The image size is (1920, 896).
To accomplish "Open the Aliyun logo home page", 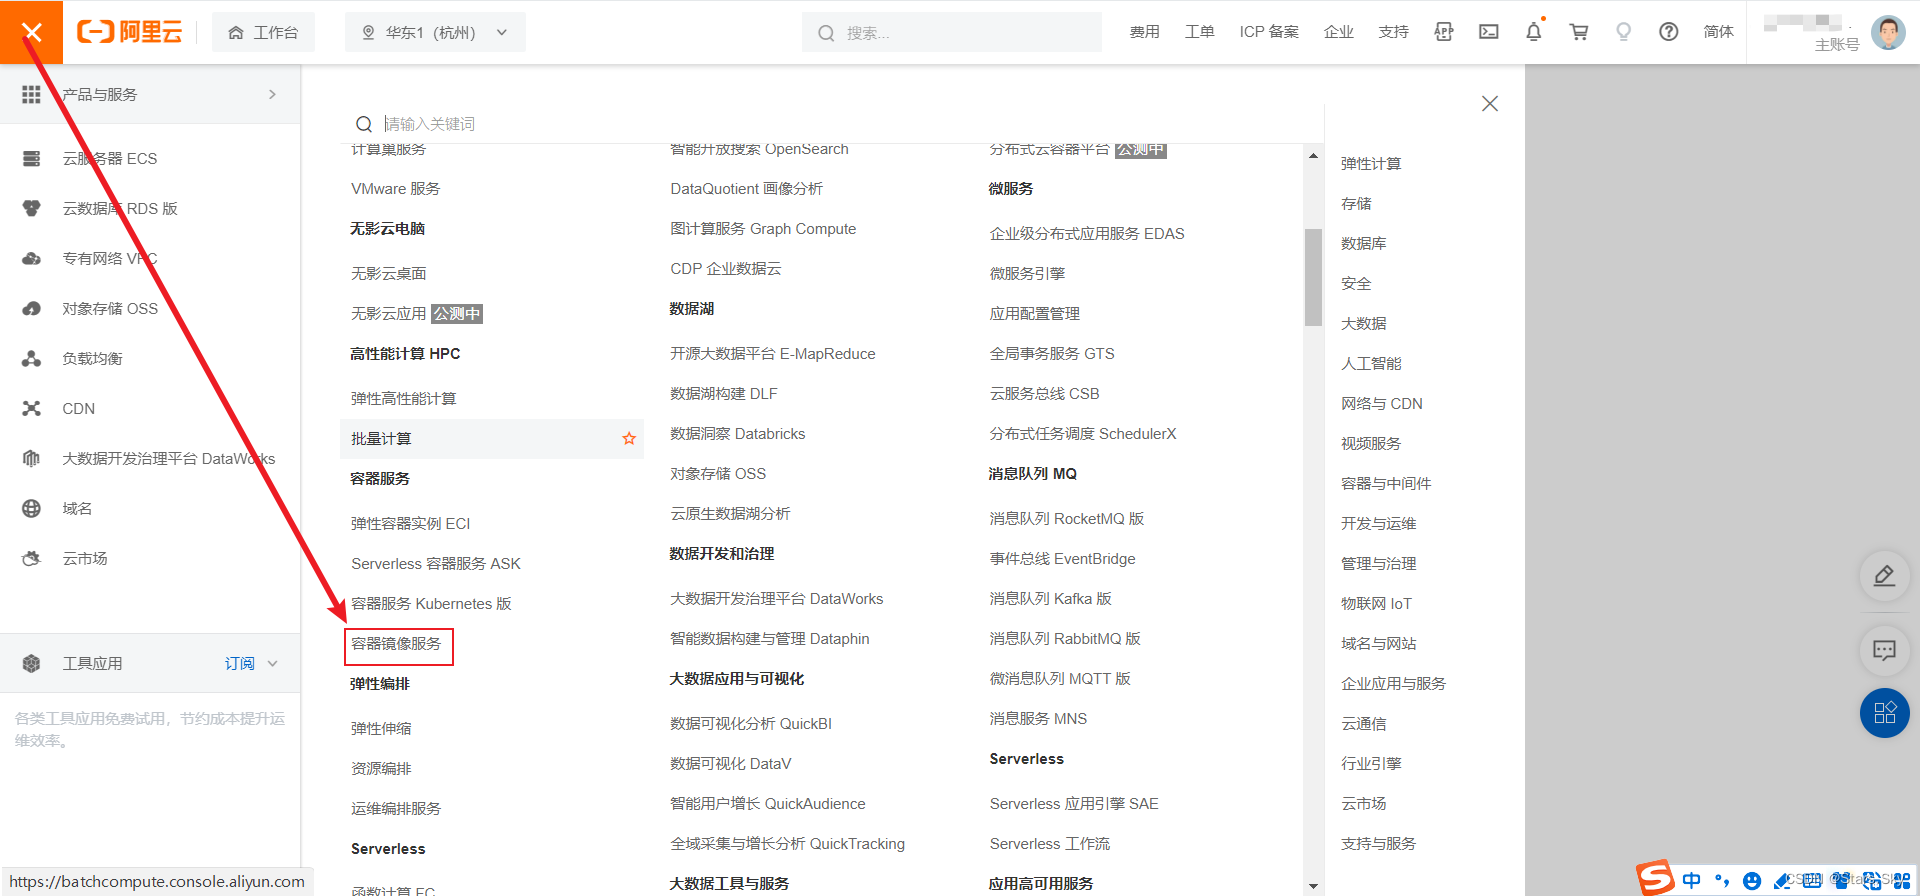I will (x=130, y=32).
